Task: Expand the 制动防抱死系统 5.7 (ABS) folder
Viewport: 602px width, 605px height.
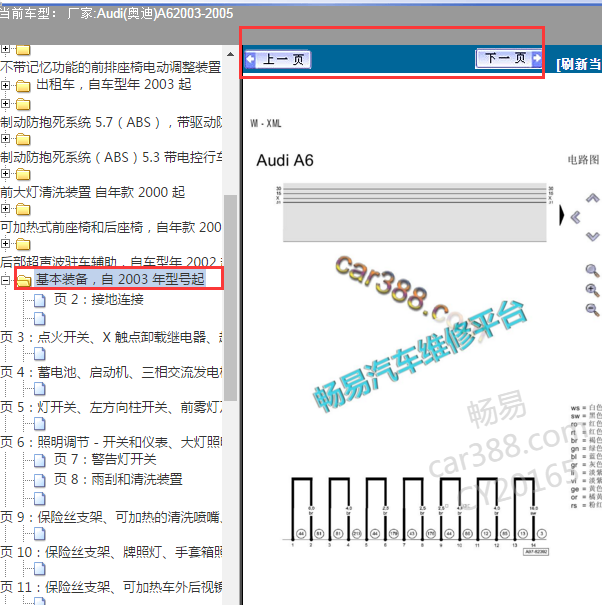Action: 5,103
